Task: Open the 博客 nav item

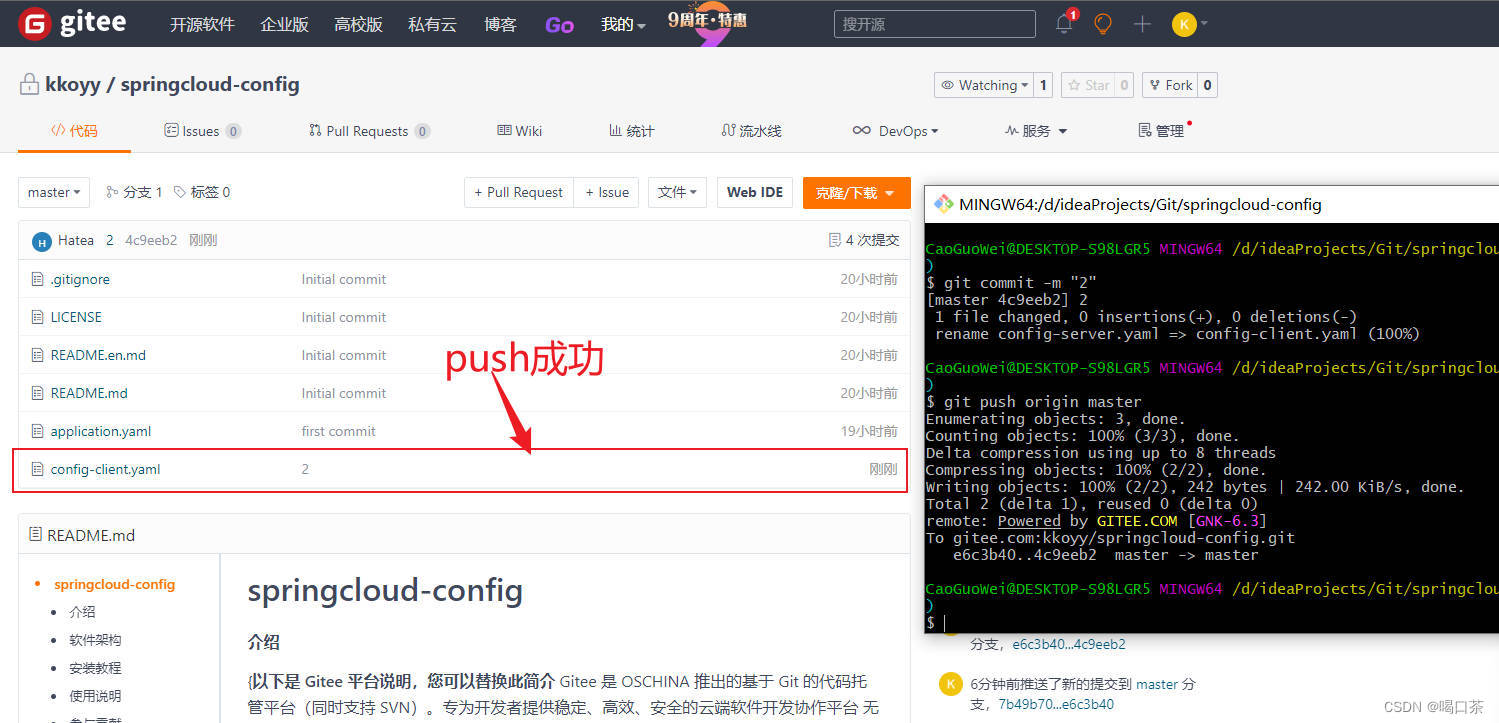Action: click(500, 25)
